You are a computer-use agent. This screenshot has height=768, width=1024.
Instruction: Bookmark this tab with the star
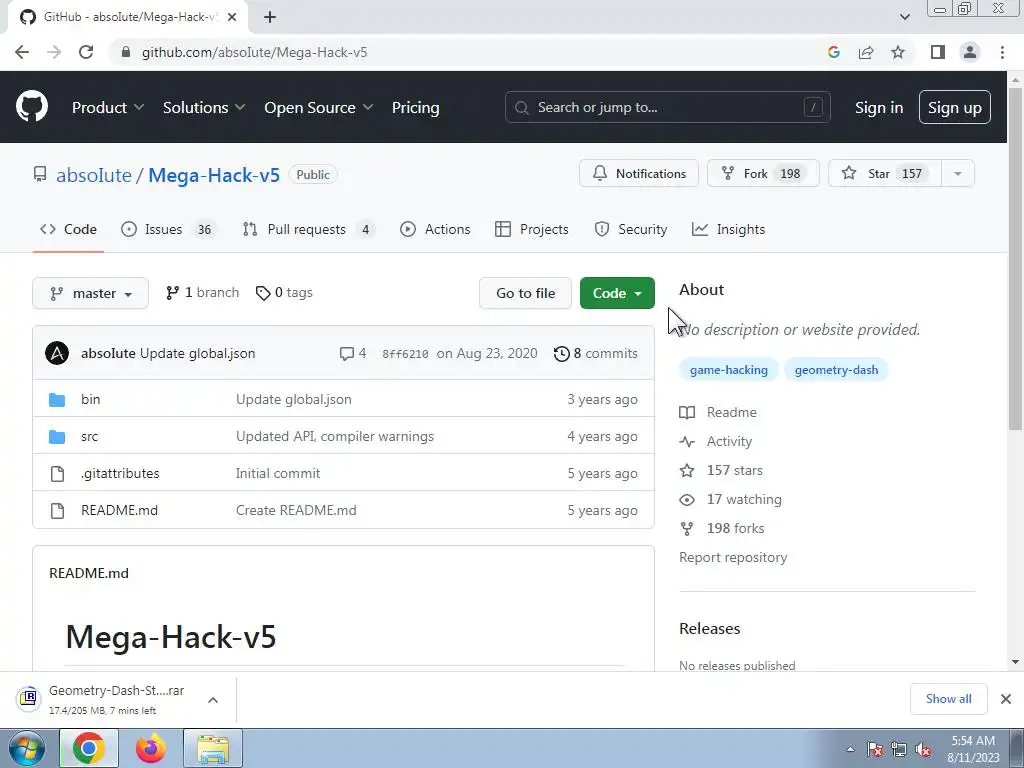[x=898, y=52]
